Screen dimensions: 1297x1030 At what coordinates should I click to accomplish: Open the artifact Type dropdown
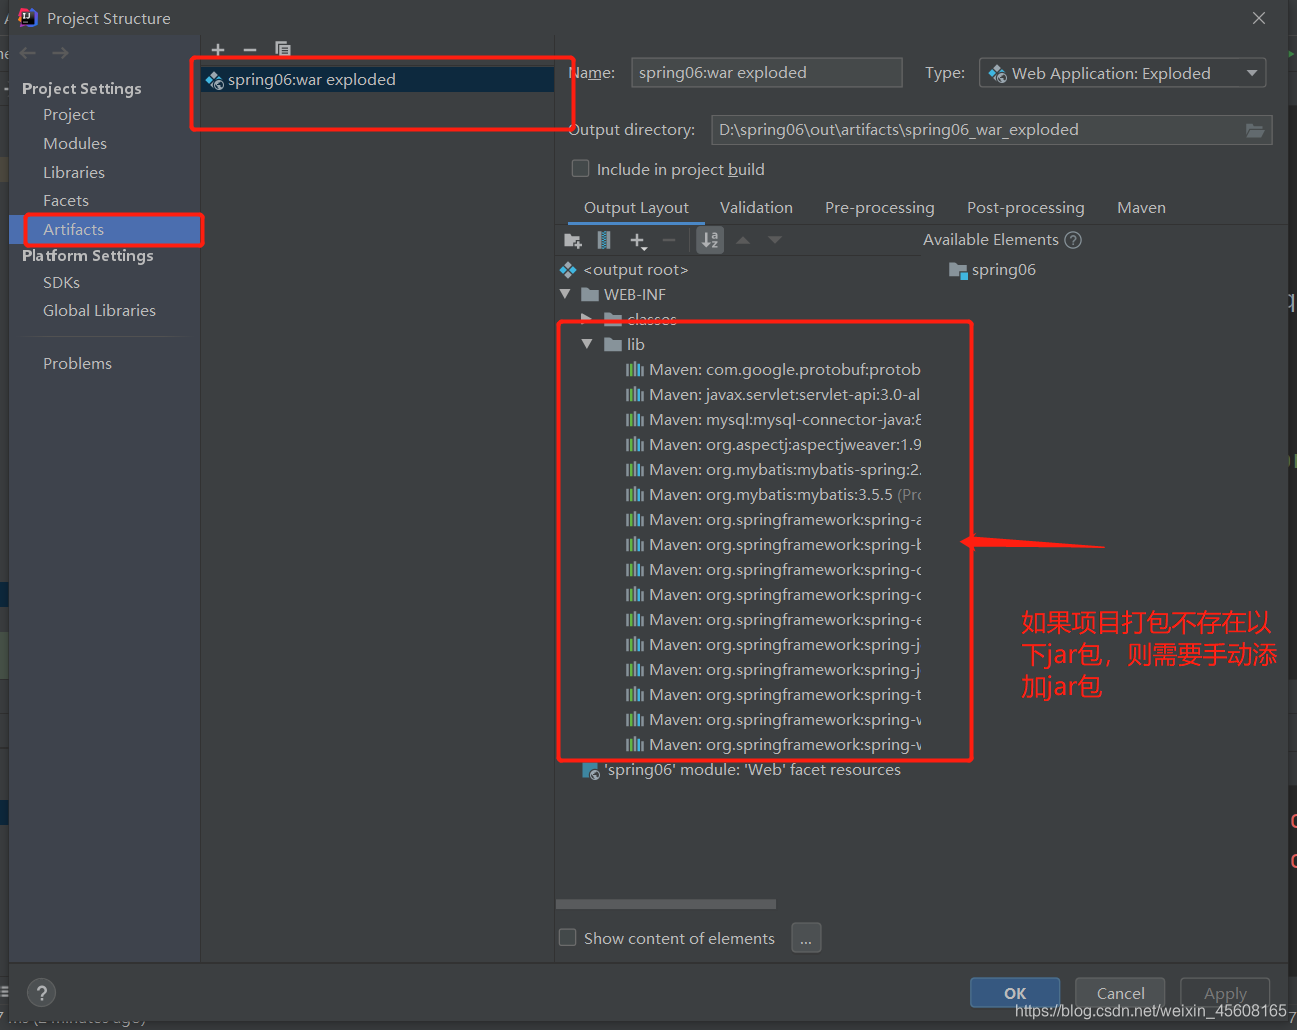click(x=1122, y=73)
